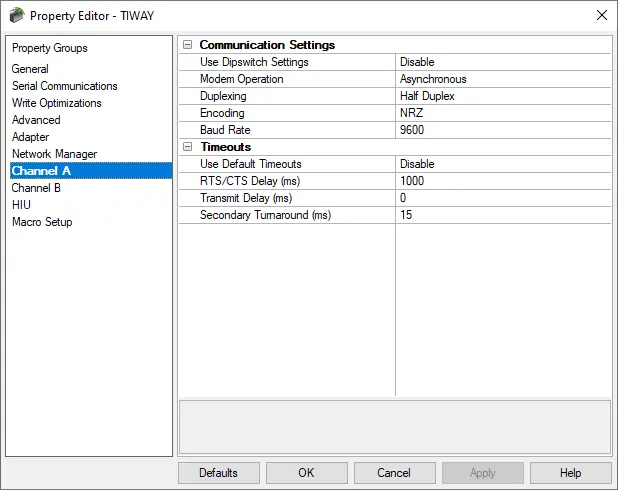This screenshot has width=618, height=490.
Task: Open Help for the property editor
Action: pos(571,473)
